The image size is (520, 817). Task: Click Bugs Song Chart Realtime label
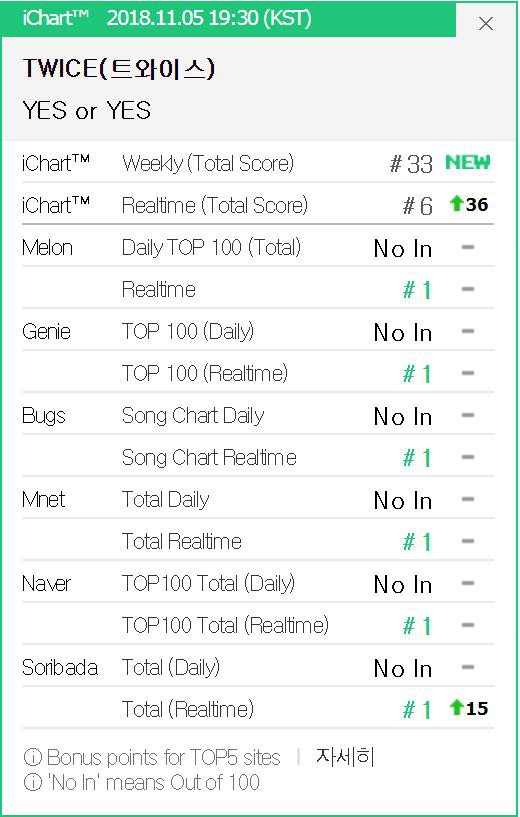(209, 457)
